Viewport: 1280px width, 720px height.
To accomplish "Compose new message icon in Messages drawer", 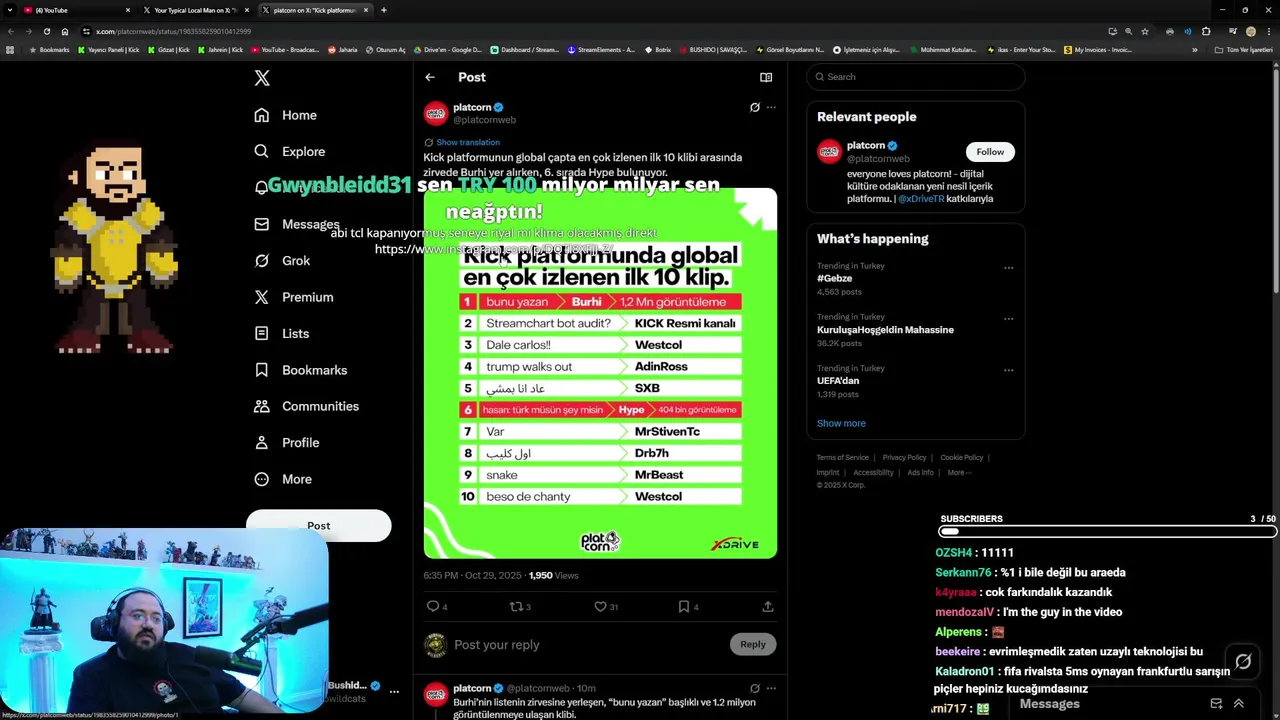I will point(1216,704).
